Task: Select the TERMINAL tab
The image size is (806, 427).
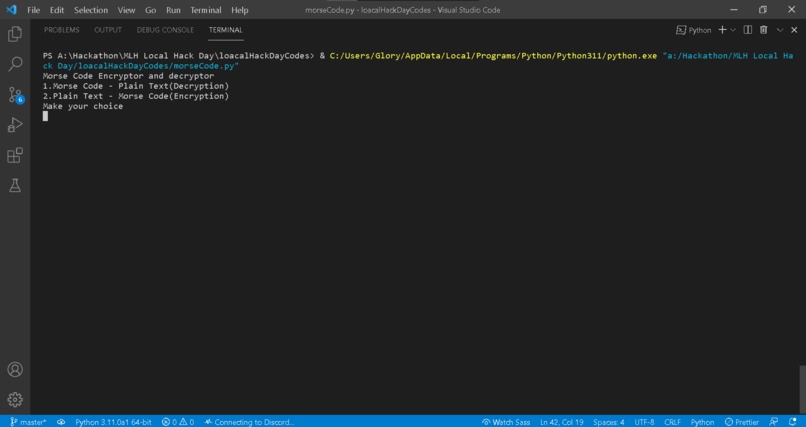Action: pos(226,30)
